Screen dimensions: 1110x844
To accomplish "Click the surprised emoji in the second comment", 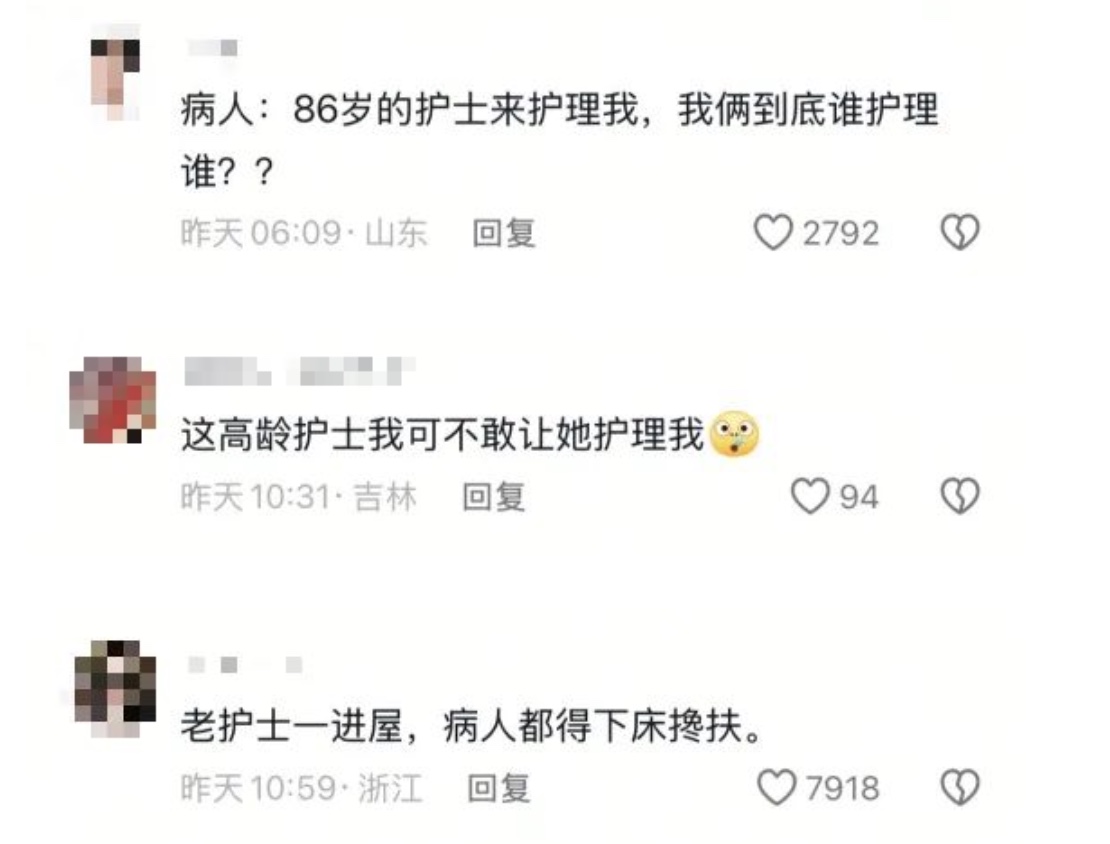I will coord(734,434).
